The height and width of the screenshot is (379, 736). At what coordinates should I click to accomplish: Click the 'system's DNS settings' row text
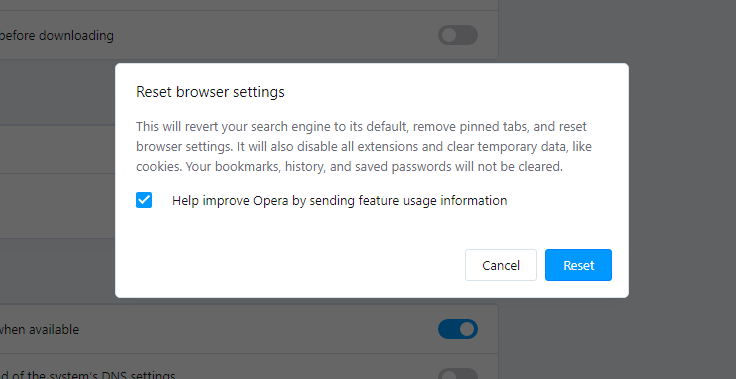(x=87, y=375)
